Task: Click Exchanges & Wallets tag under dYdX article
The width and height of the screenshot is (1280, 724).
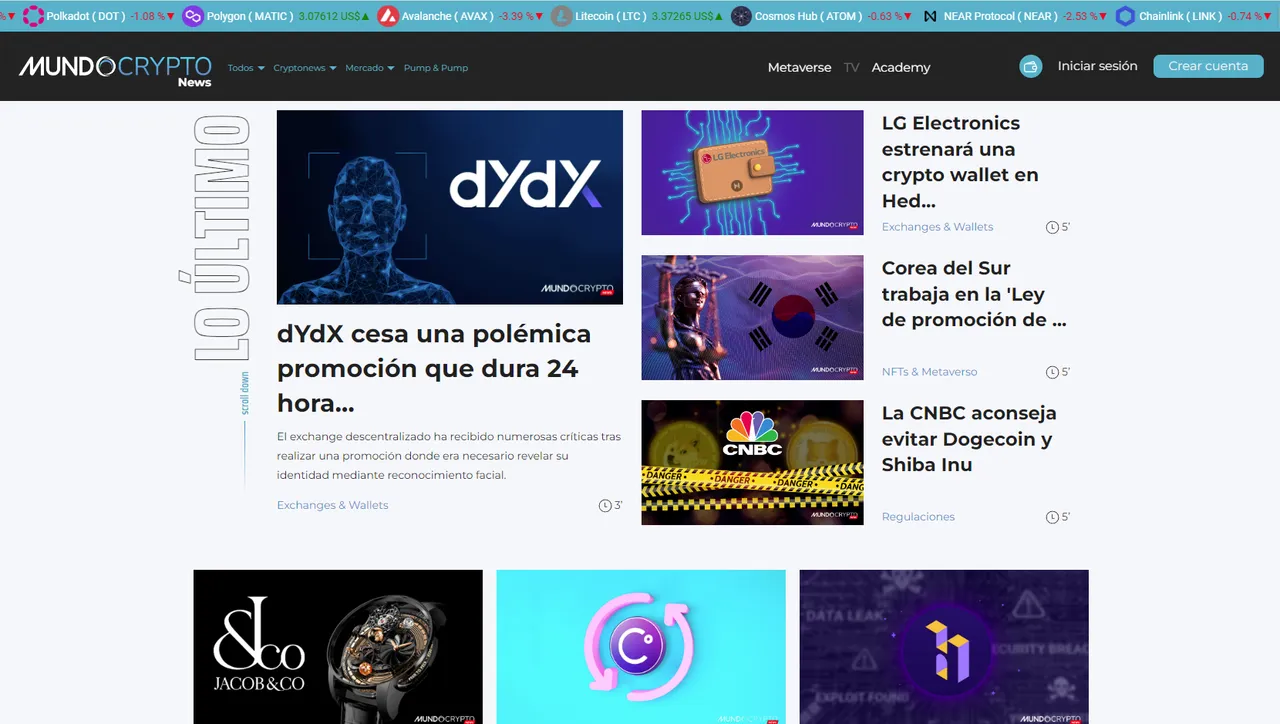Action: [332, 505]
